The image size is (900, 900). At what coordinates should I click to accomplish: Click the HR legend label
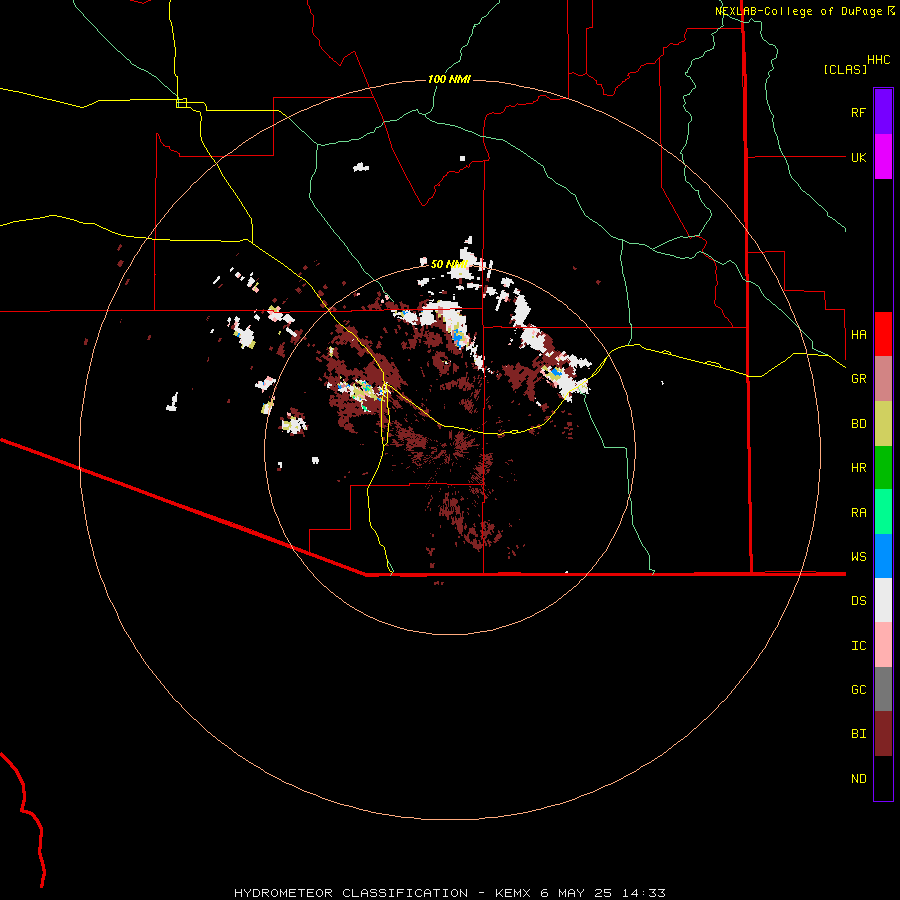pos(858,468)
